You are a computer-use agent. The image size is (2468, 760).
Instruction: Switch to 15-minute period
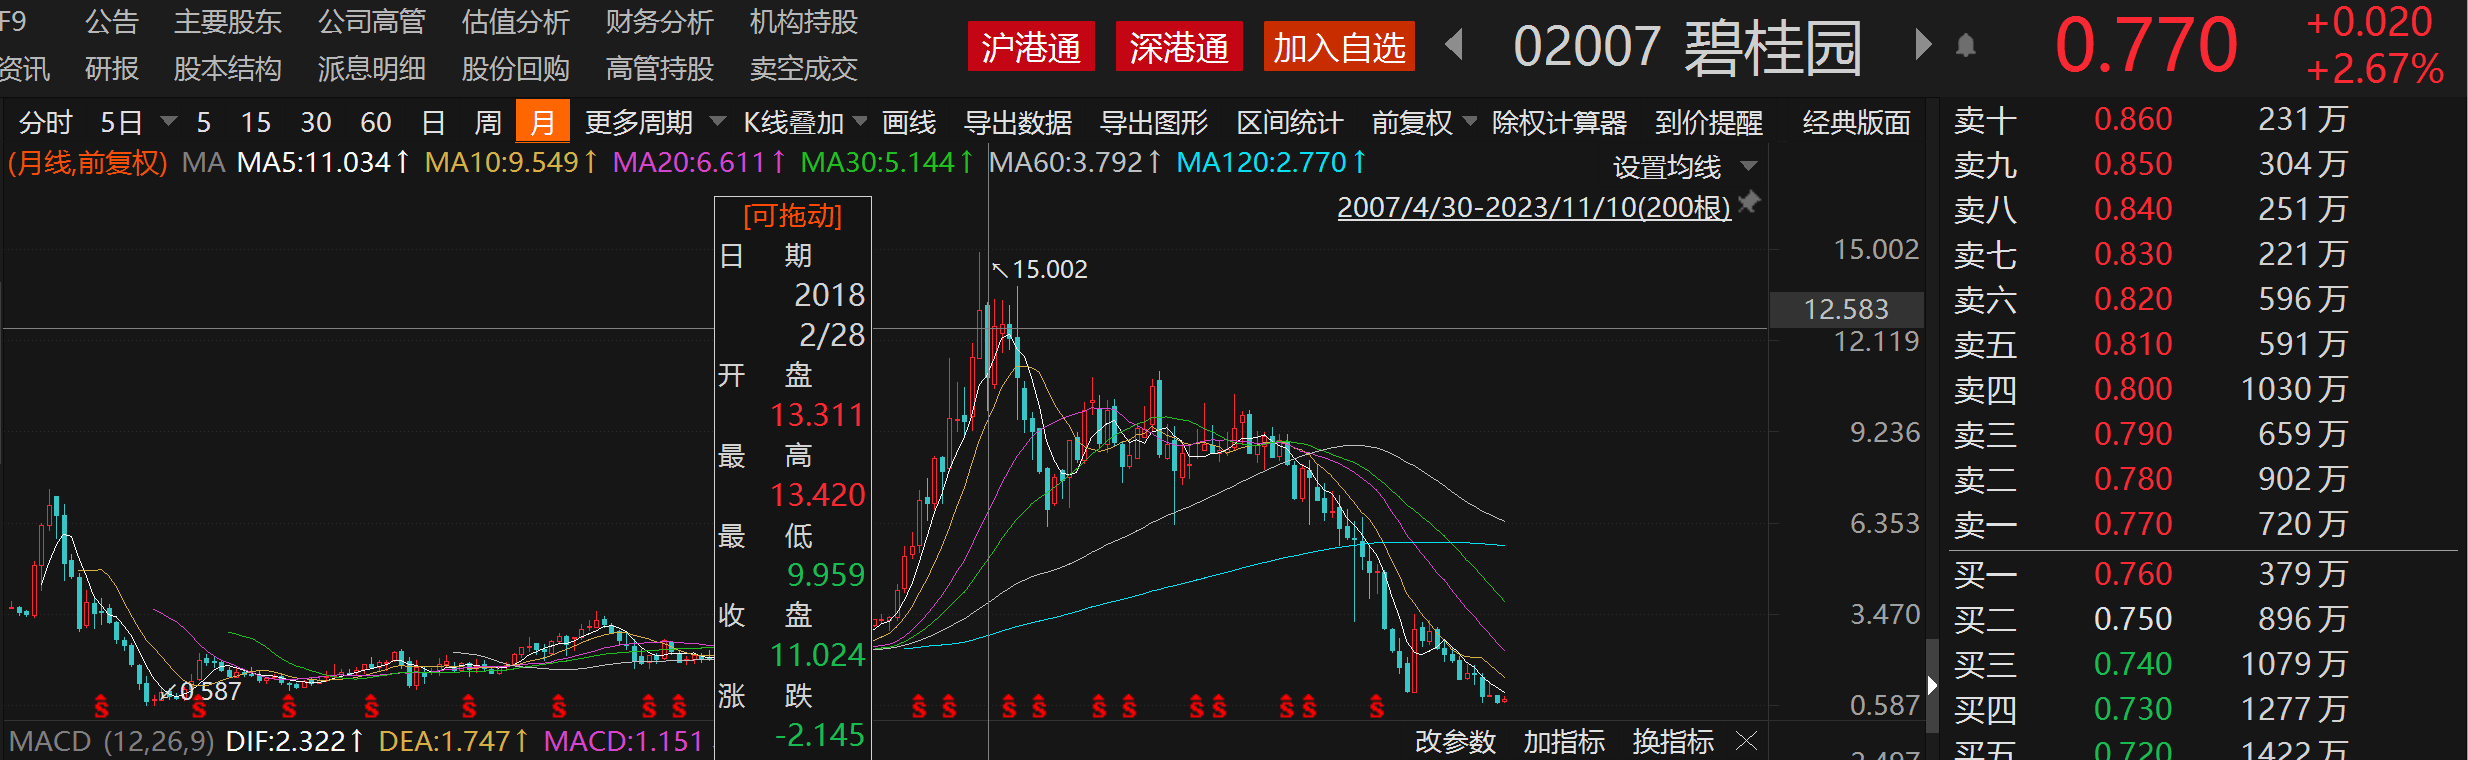[256, 123]
